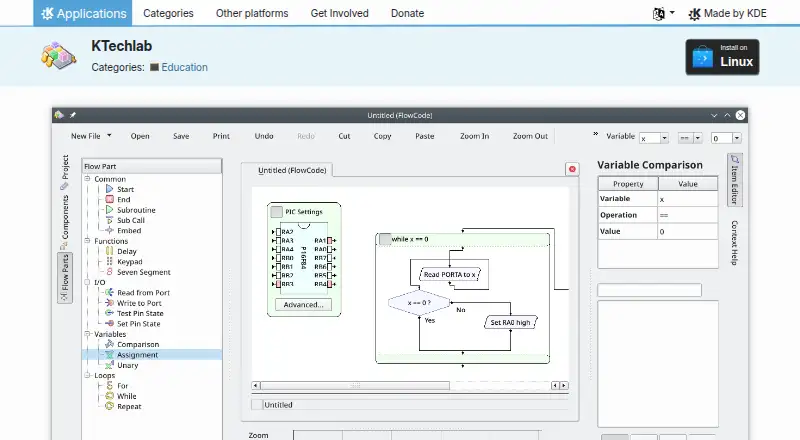The image size is (800, 440).
Task: Select the Subroutine flow part icon
Action: [x=109, y=210]
